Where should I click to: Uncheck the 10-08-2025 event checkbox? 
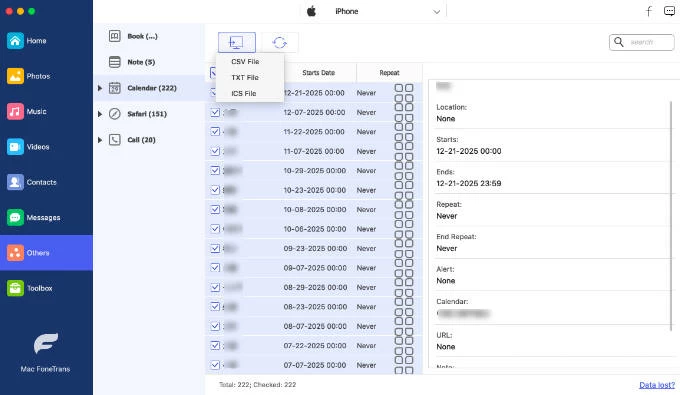[215, 209]
